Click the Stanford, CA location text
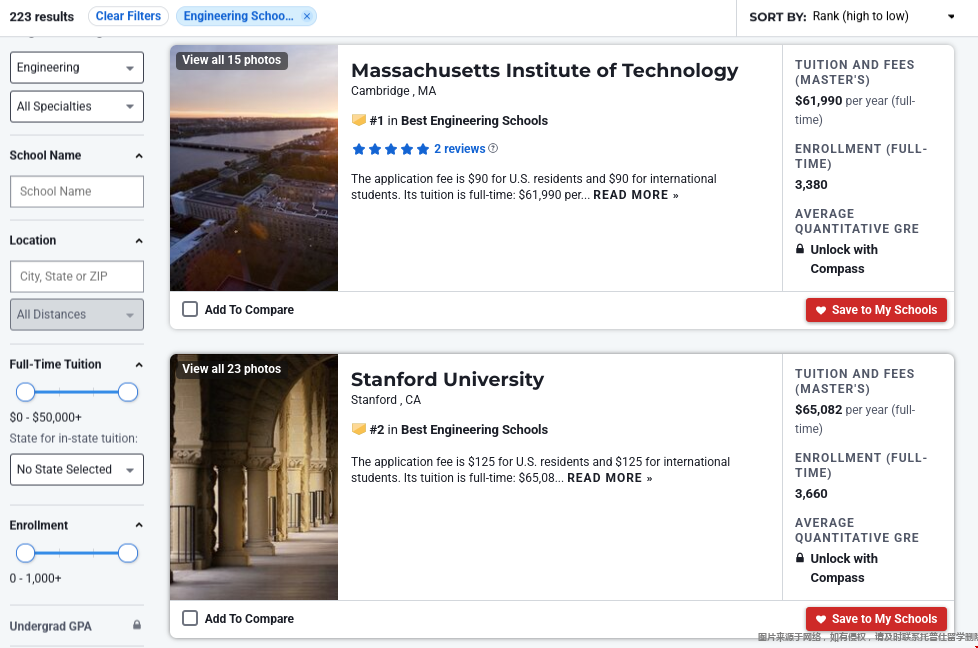 point(386,400)
